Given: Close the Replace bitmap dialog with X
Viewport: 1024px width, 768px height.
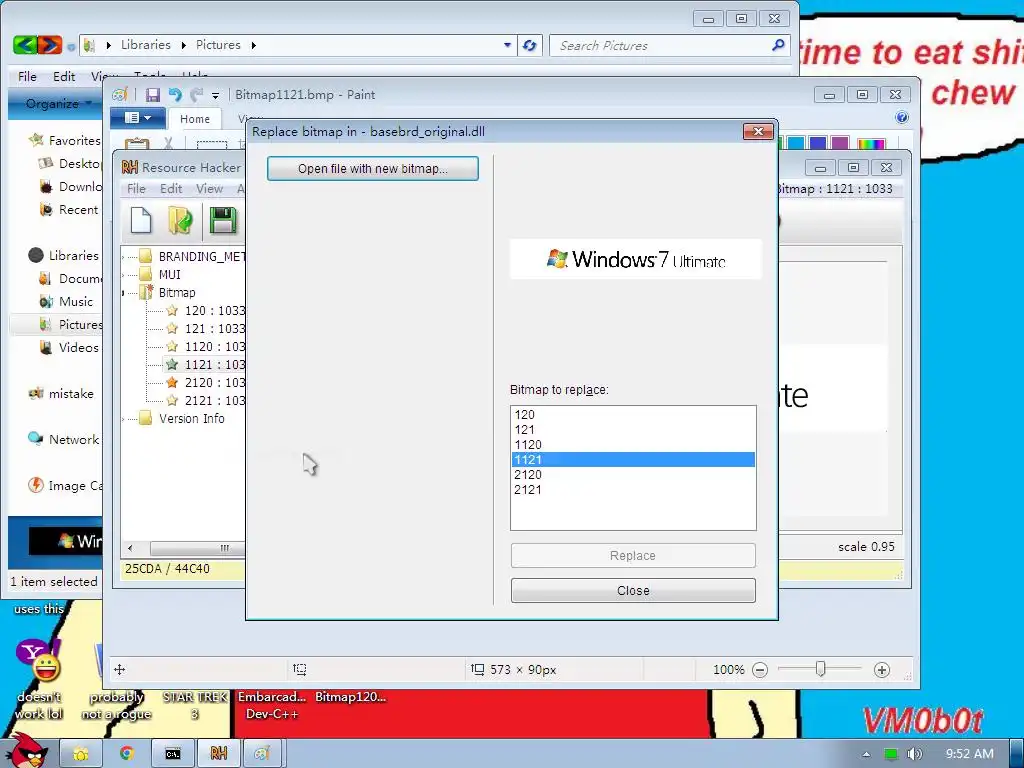Looking at the screenshot, I should tap(758, 131).
